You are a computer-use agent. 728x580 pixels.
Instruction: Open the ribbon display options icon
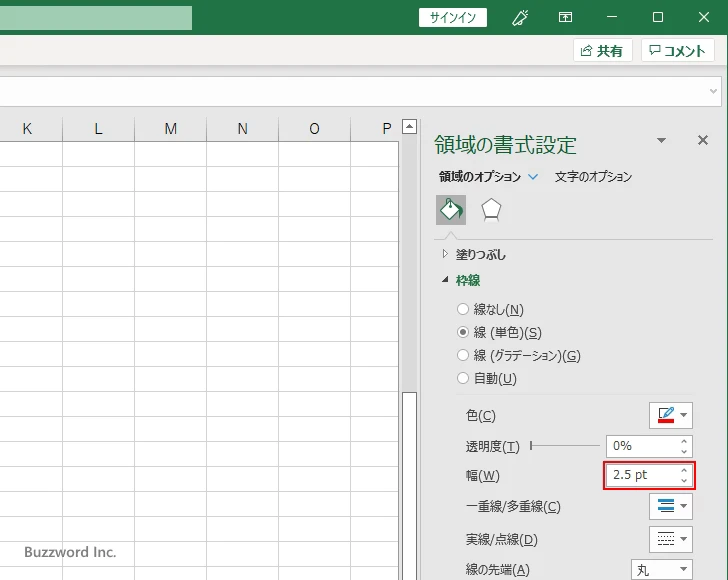pos(565,18)
